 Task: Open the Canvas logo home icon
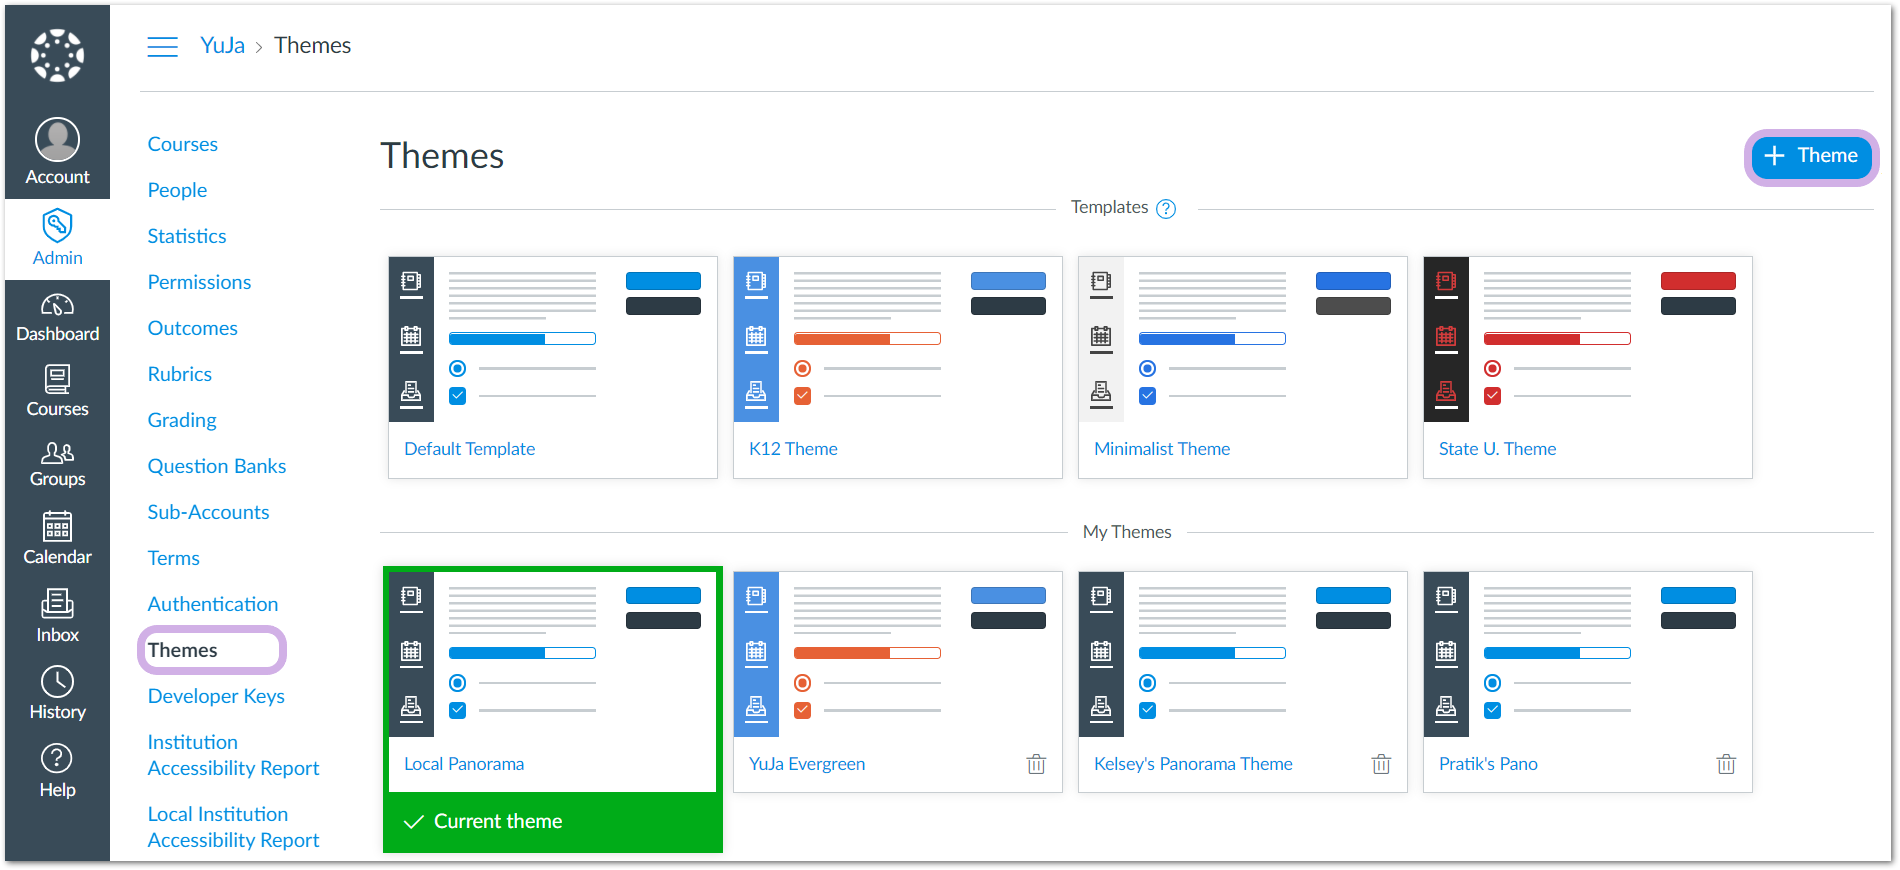pos(57,55)
